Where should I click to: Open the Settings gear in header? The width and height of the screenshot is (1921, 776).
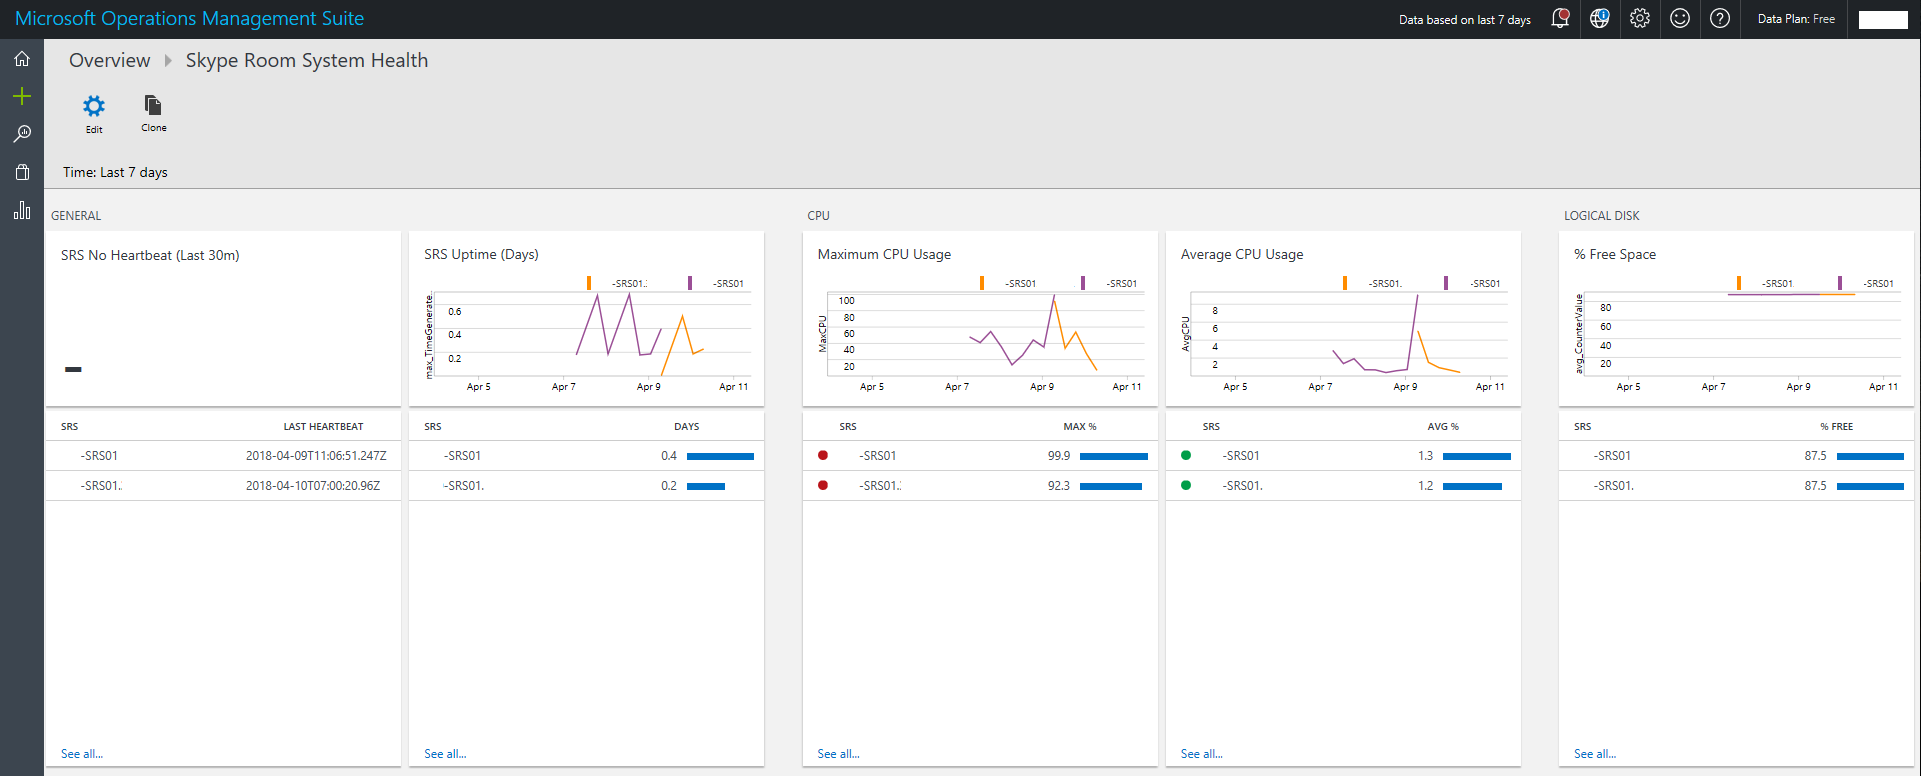point(1640,19)
